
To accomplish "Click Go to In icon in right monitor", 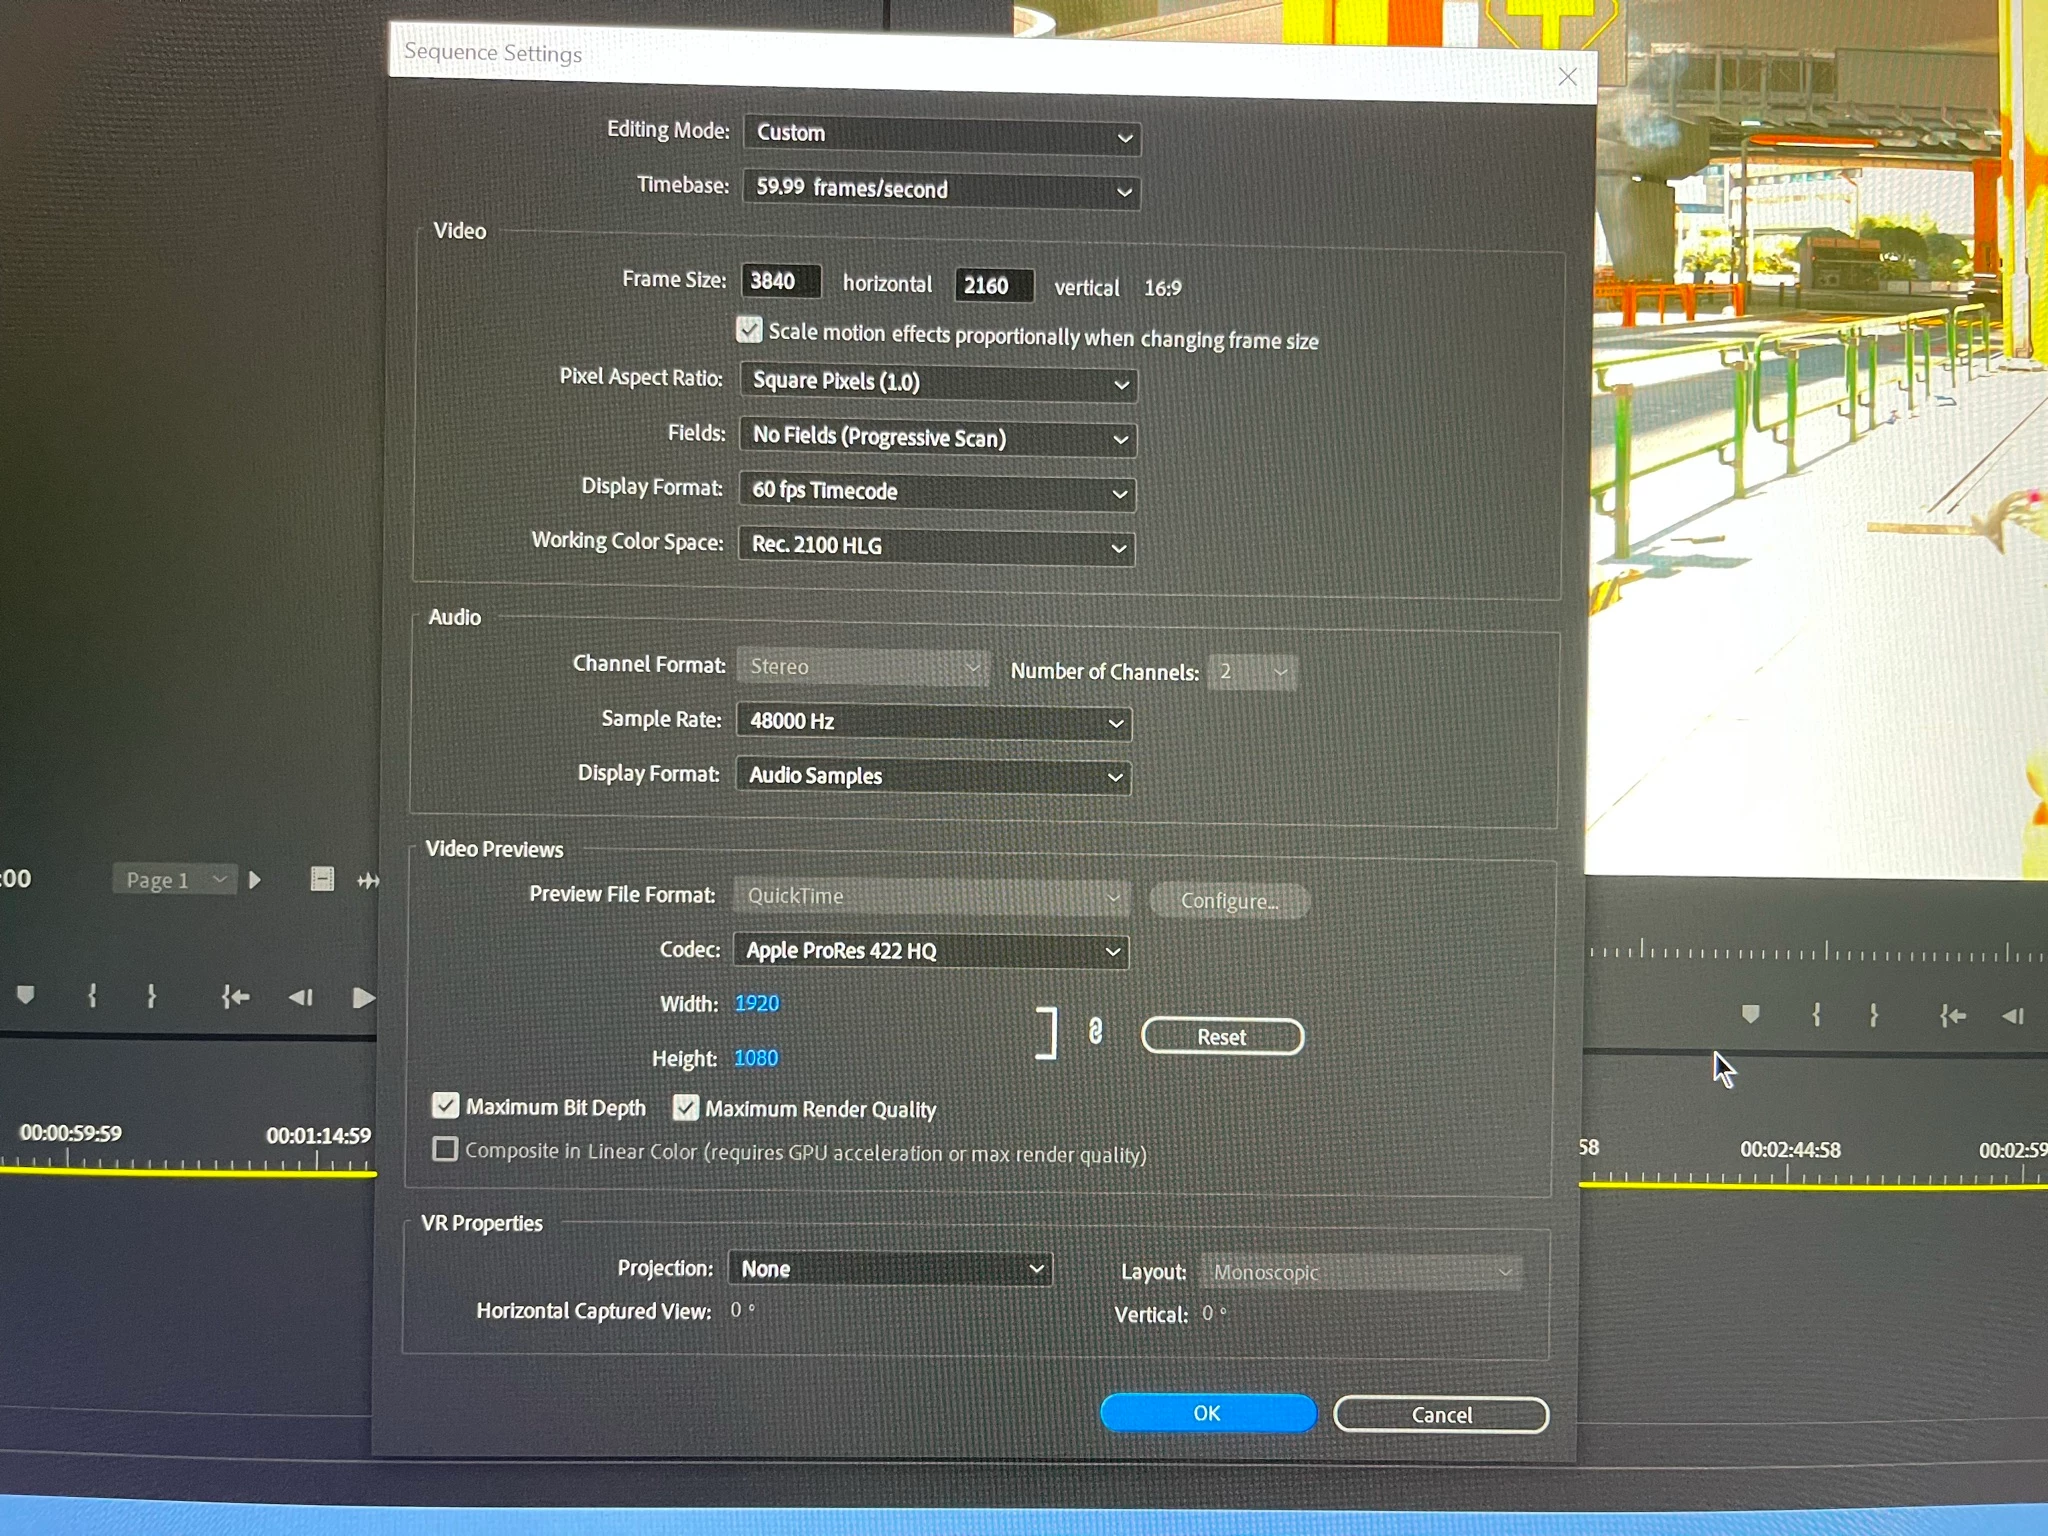I will (x=1952, y=1016).
